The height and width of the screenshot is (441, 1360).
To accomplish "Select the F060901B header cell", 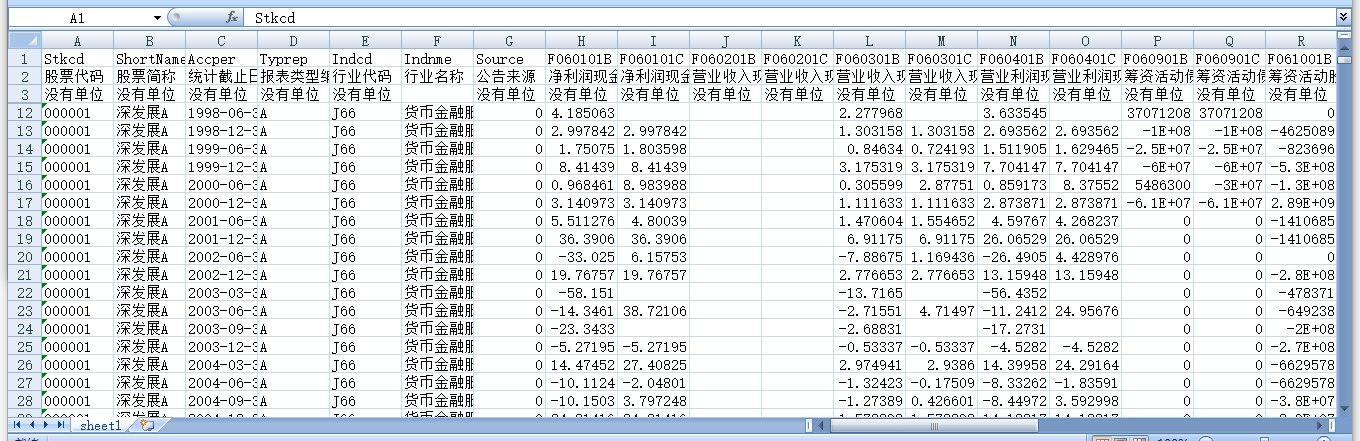I will [1157, 59].
